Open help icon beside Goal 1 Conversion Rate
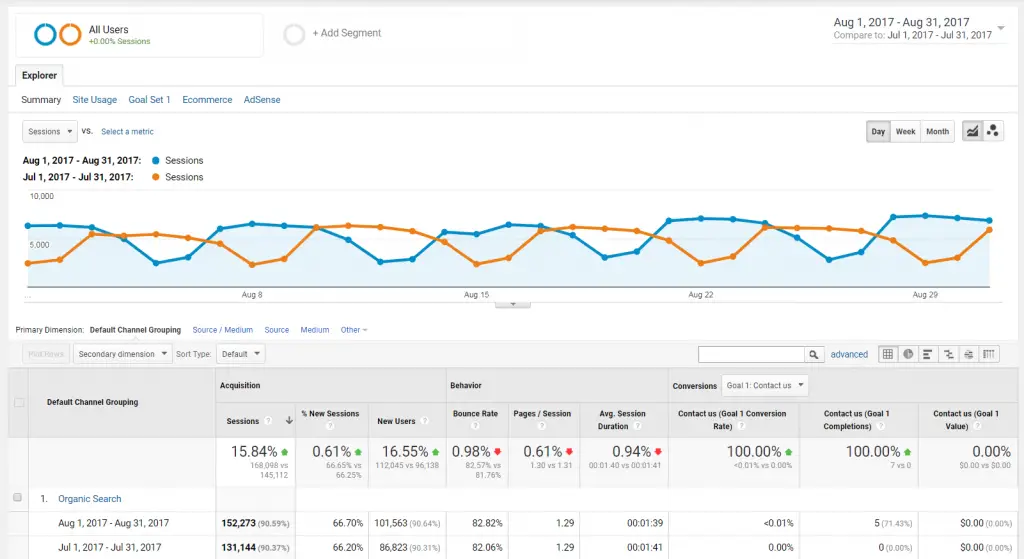This screenshot has height=559, width=1024. coord(742,426)
